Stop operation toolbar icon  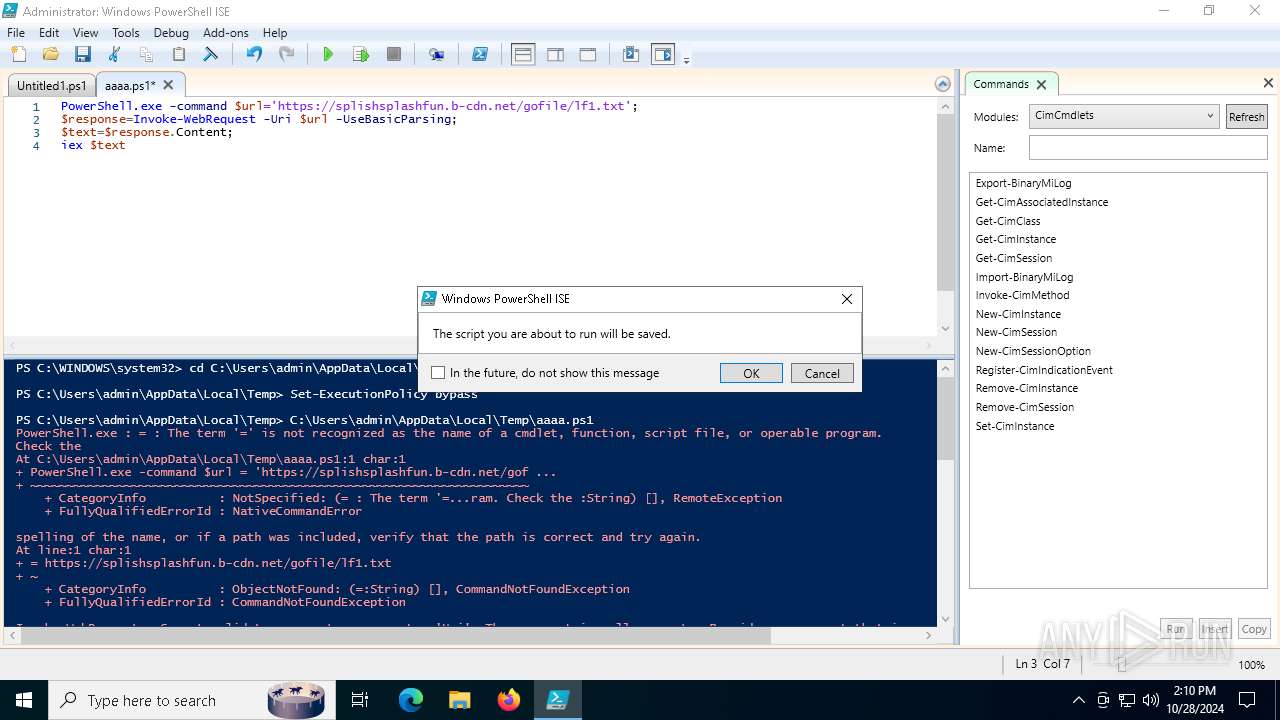click(x=394, y=55)
